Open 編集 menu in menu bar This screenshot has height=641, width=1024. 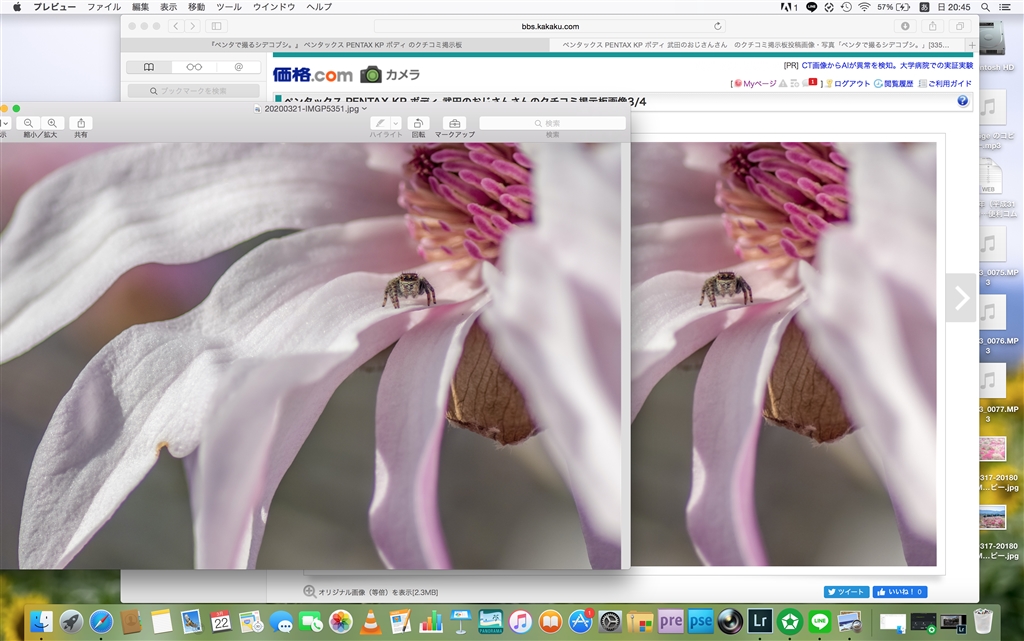(x=140, y=7)
